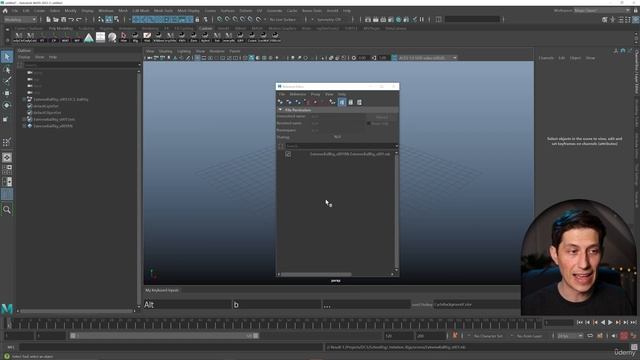Activate the Rotate tool in the toolbox

(x=7, y=105)
